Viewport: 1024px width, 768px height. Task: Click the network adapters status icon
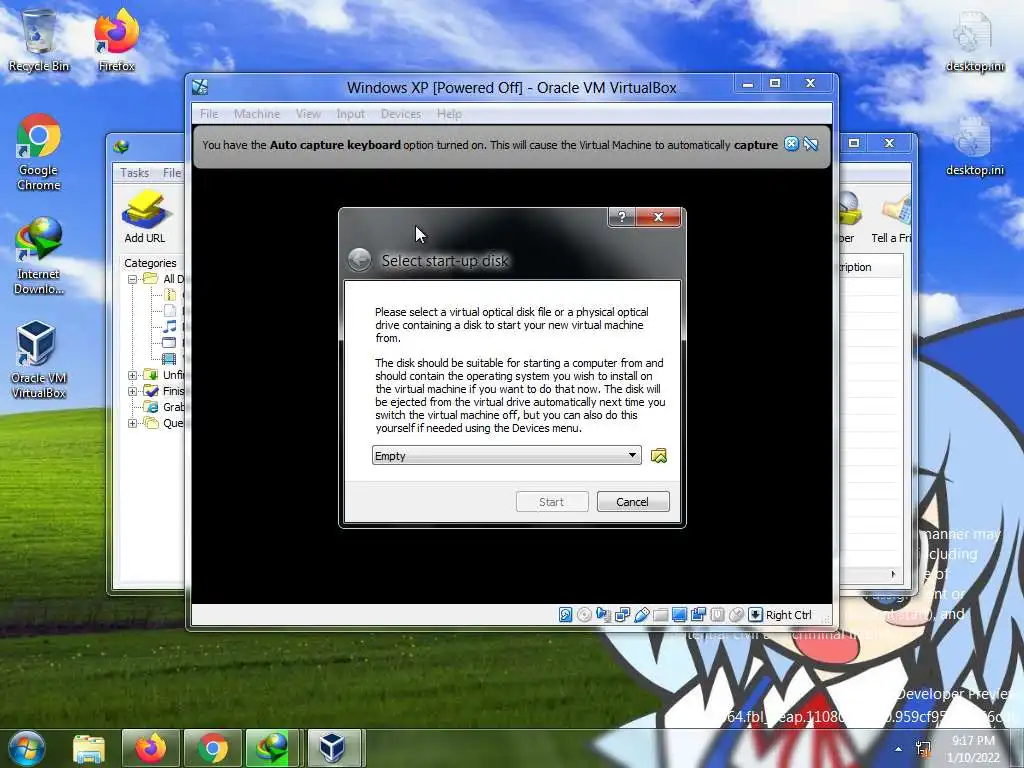coord(622,615)
